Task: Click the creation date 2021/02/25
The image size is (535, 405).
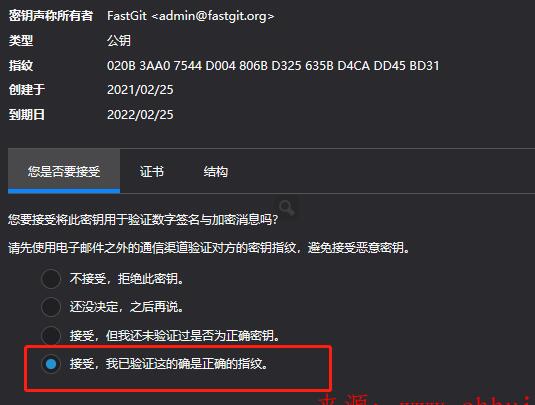Action: 140,90
